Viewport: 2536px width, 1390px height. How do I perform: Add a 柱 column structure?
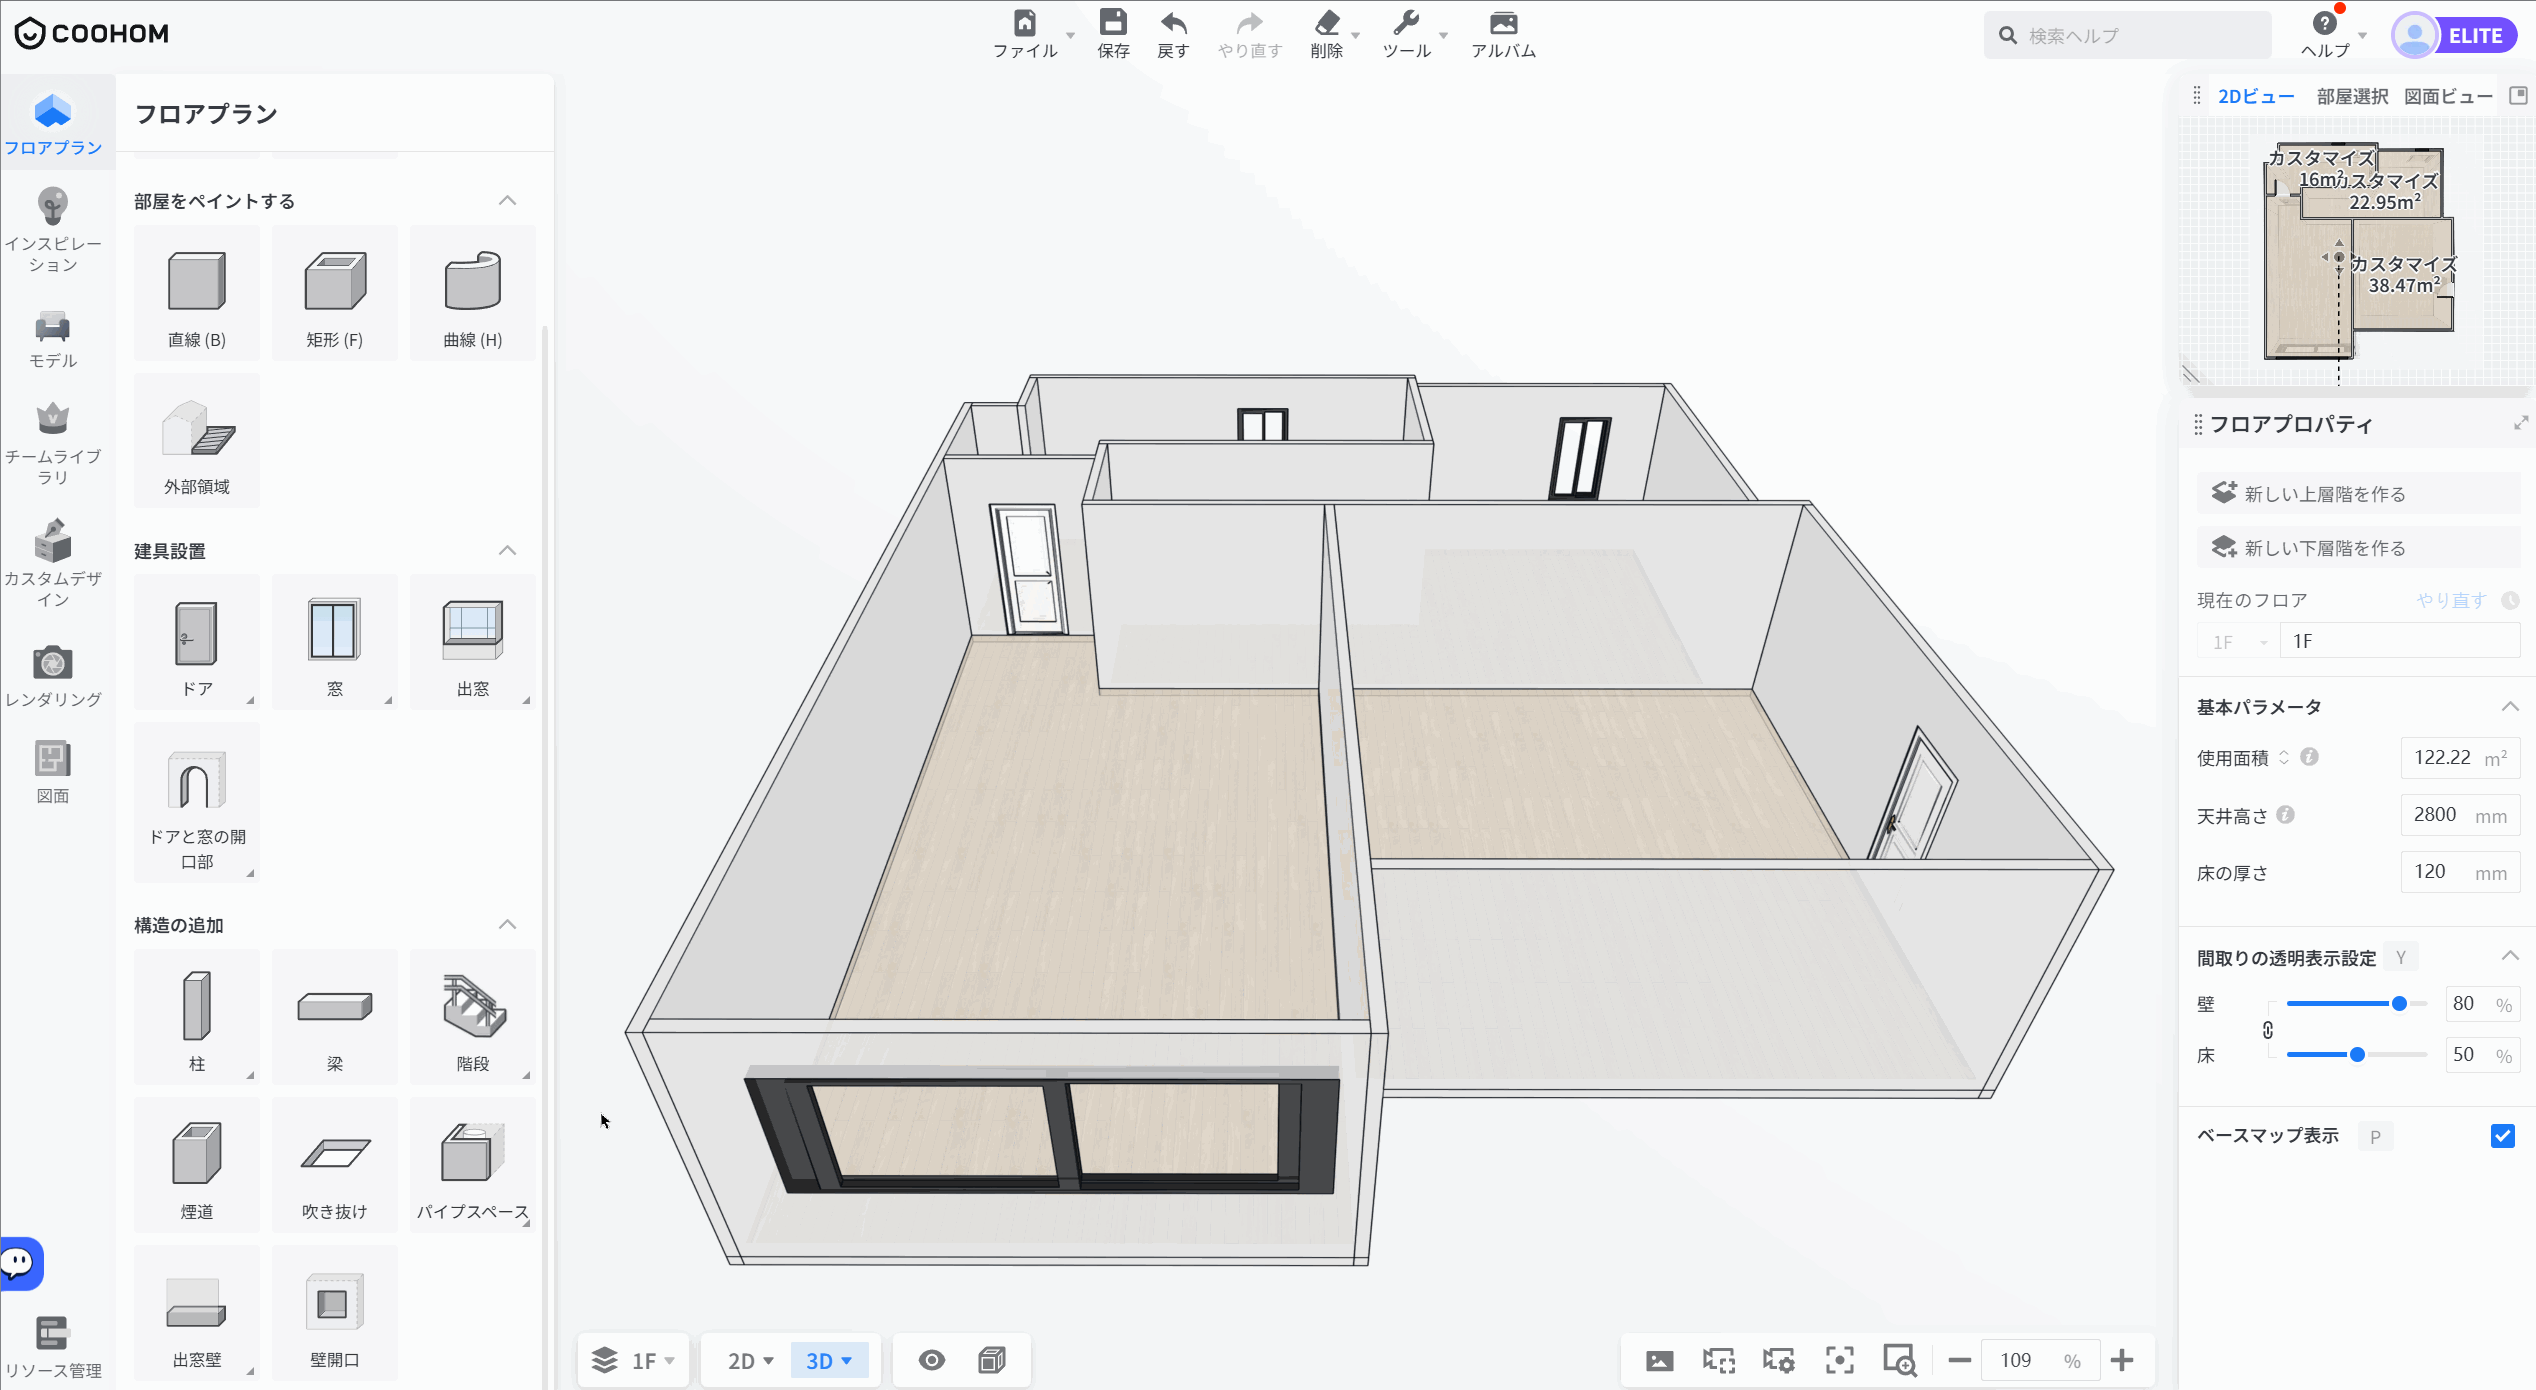point(197,1017)
